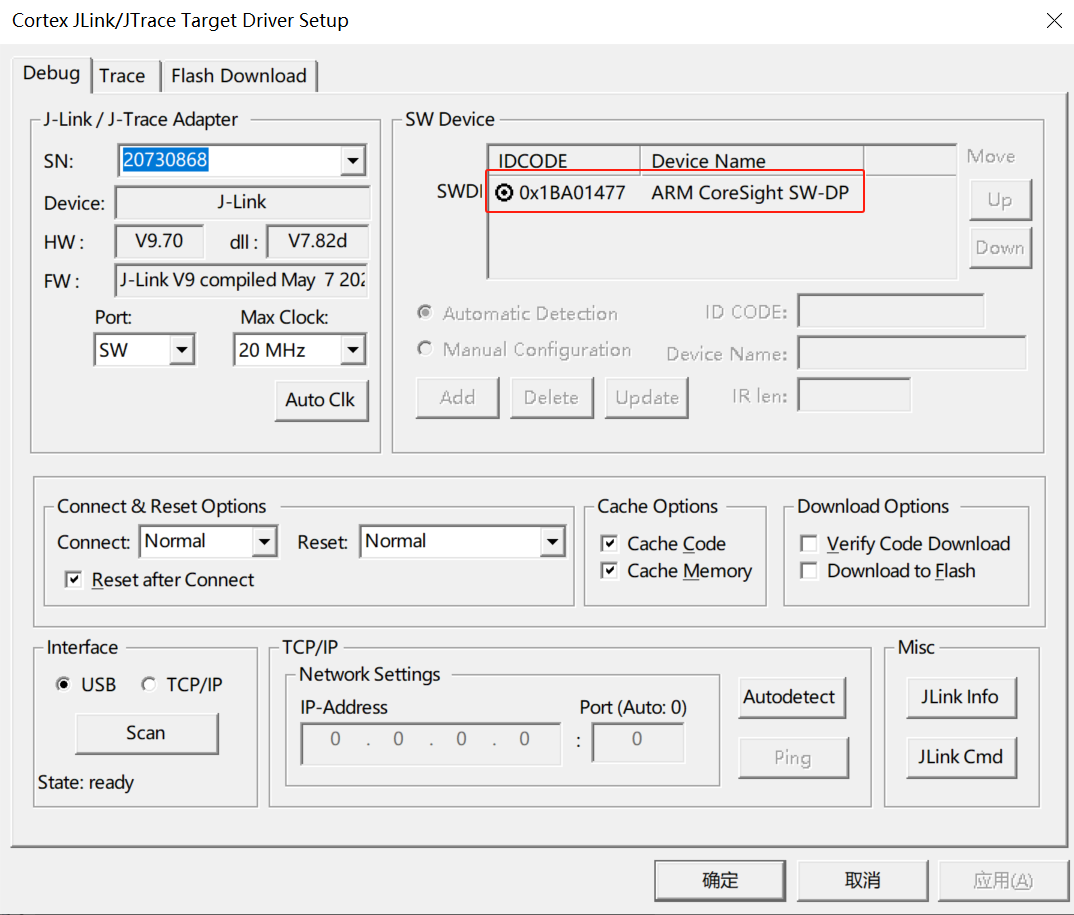Select the TCP/IP interface radio button
Screen dimensions: 1074x915
click(x=149, y=684)
